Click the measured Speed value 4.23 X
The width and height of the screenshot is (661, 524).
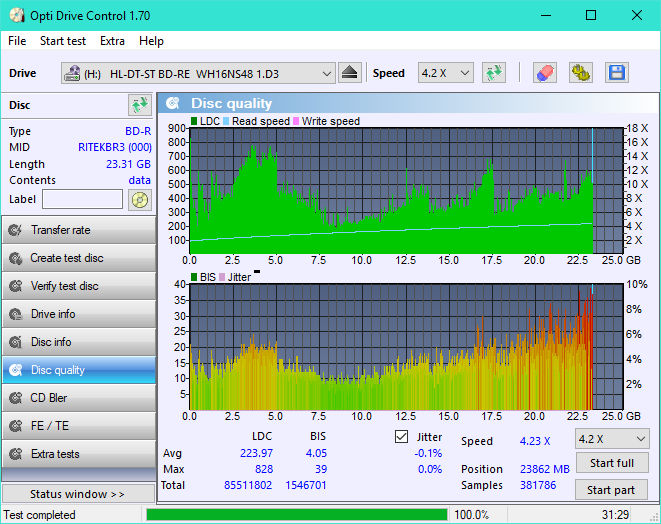pos(535,441)
